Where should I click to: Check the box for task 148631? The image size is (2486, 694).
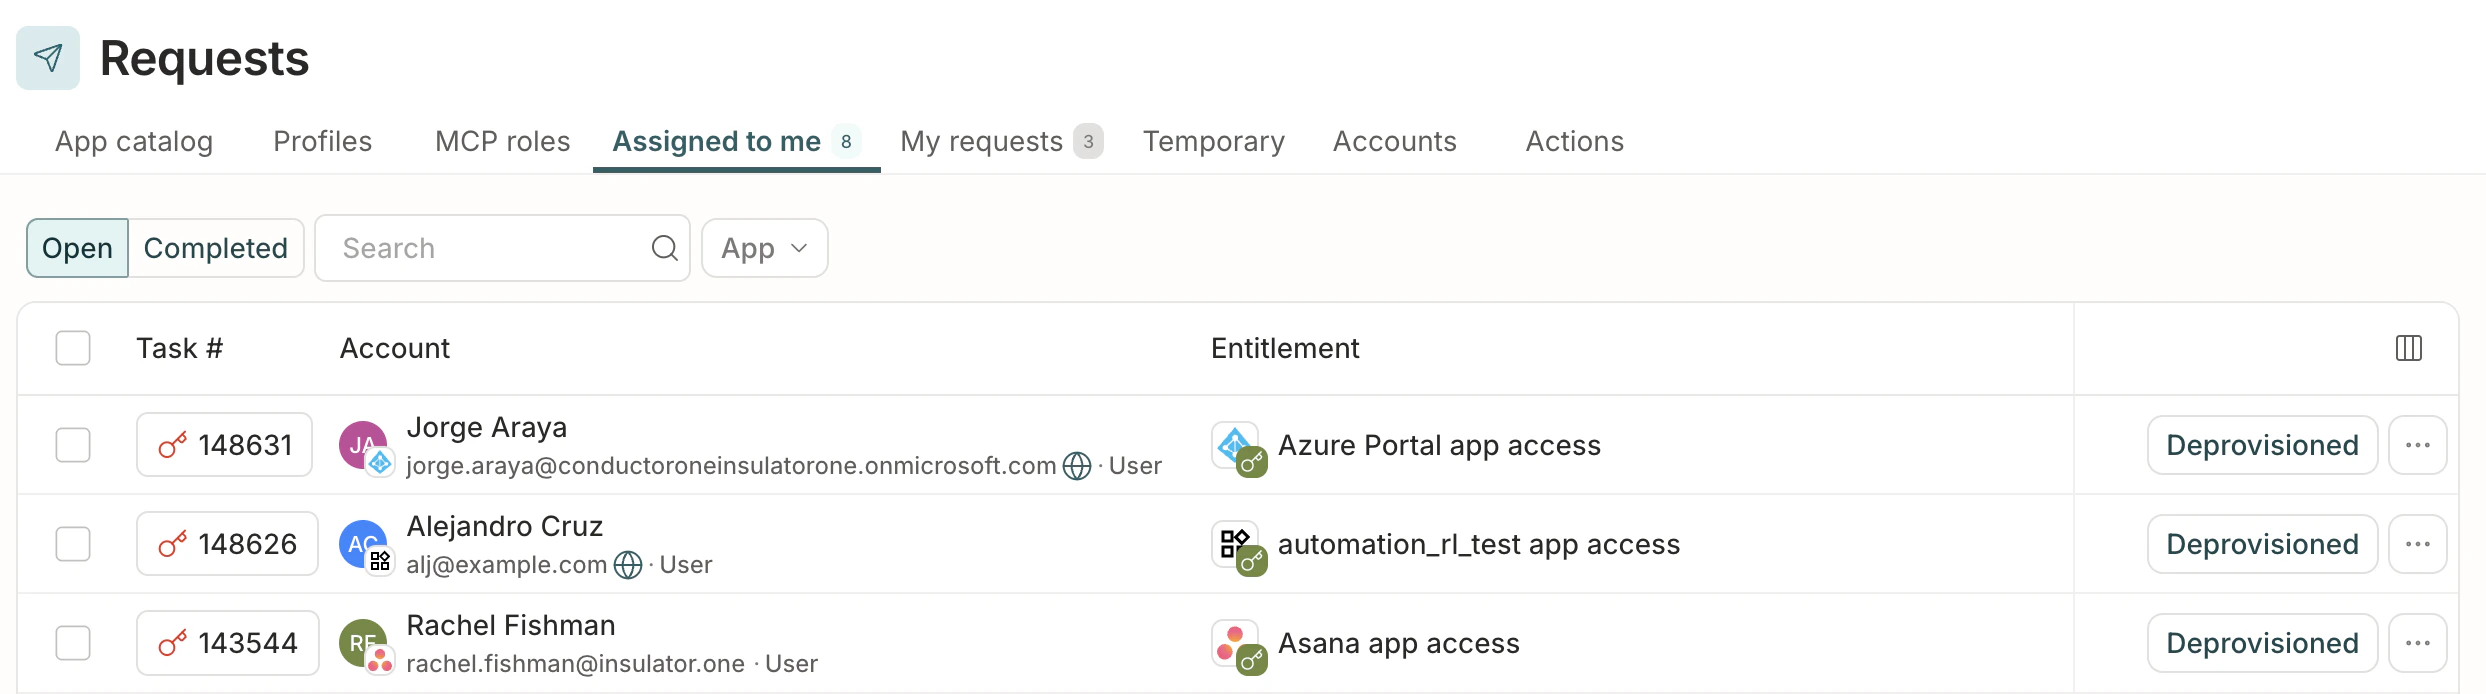tap(73, 445)
